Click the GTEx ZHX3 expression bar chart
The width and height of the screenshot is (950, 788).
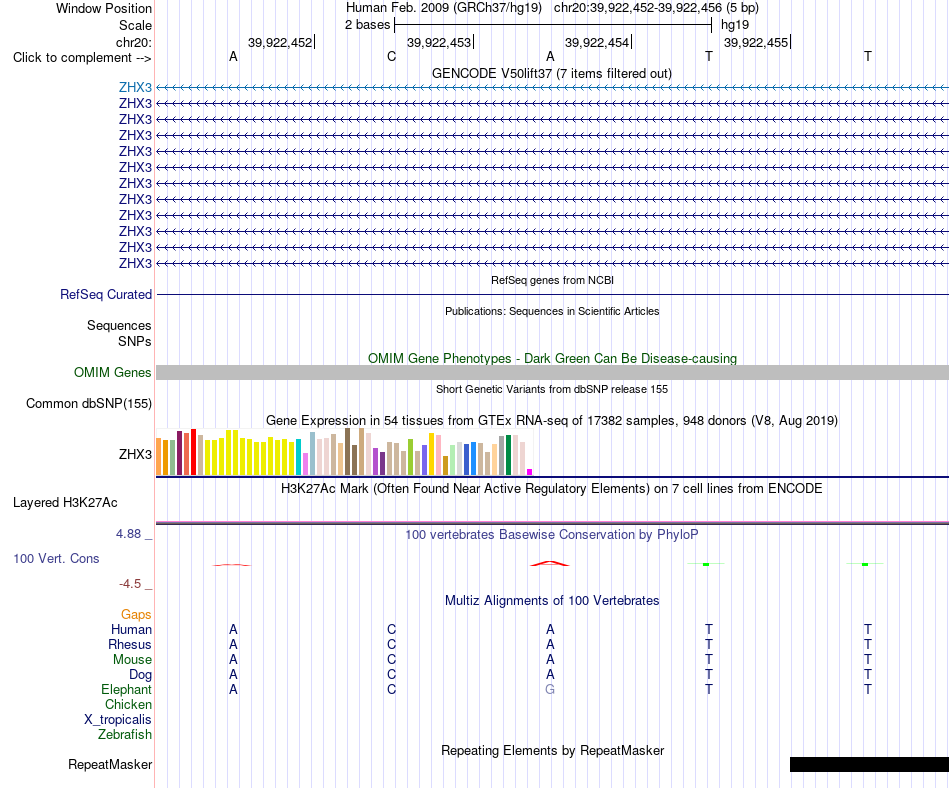(344, 452)
